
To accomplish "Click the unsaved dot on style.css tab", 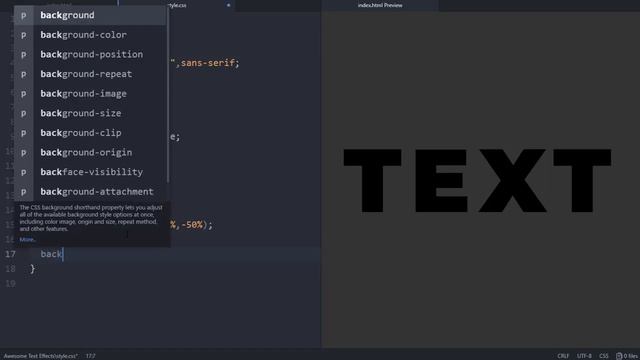I will click(x=229, y=5).
